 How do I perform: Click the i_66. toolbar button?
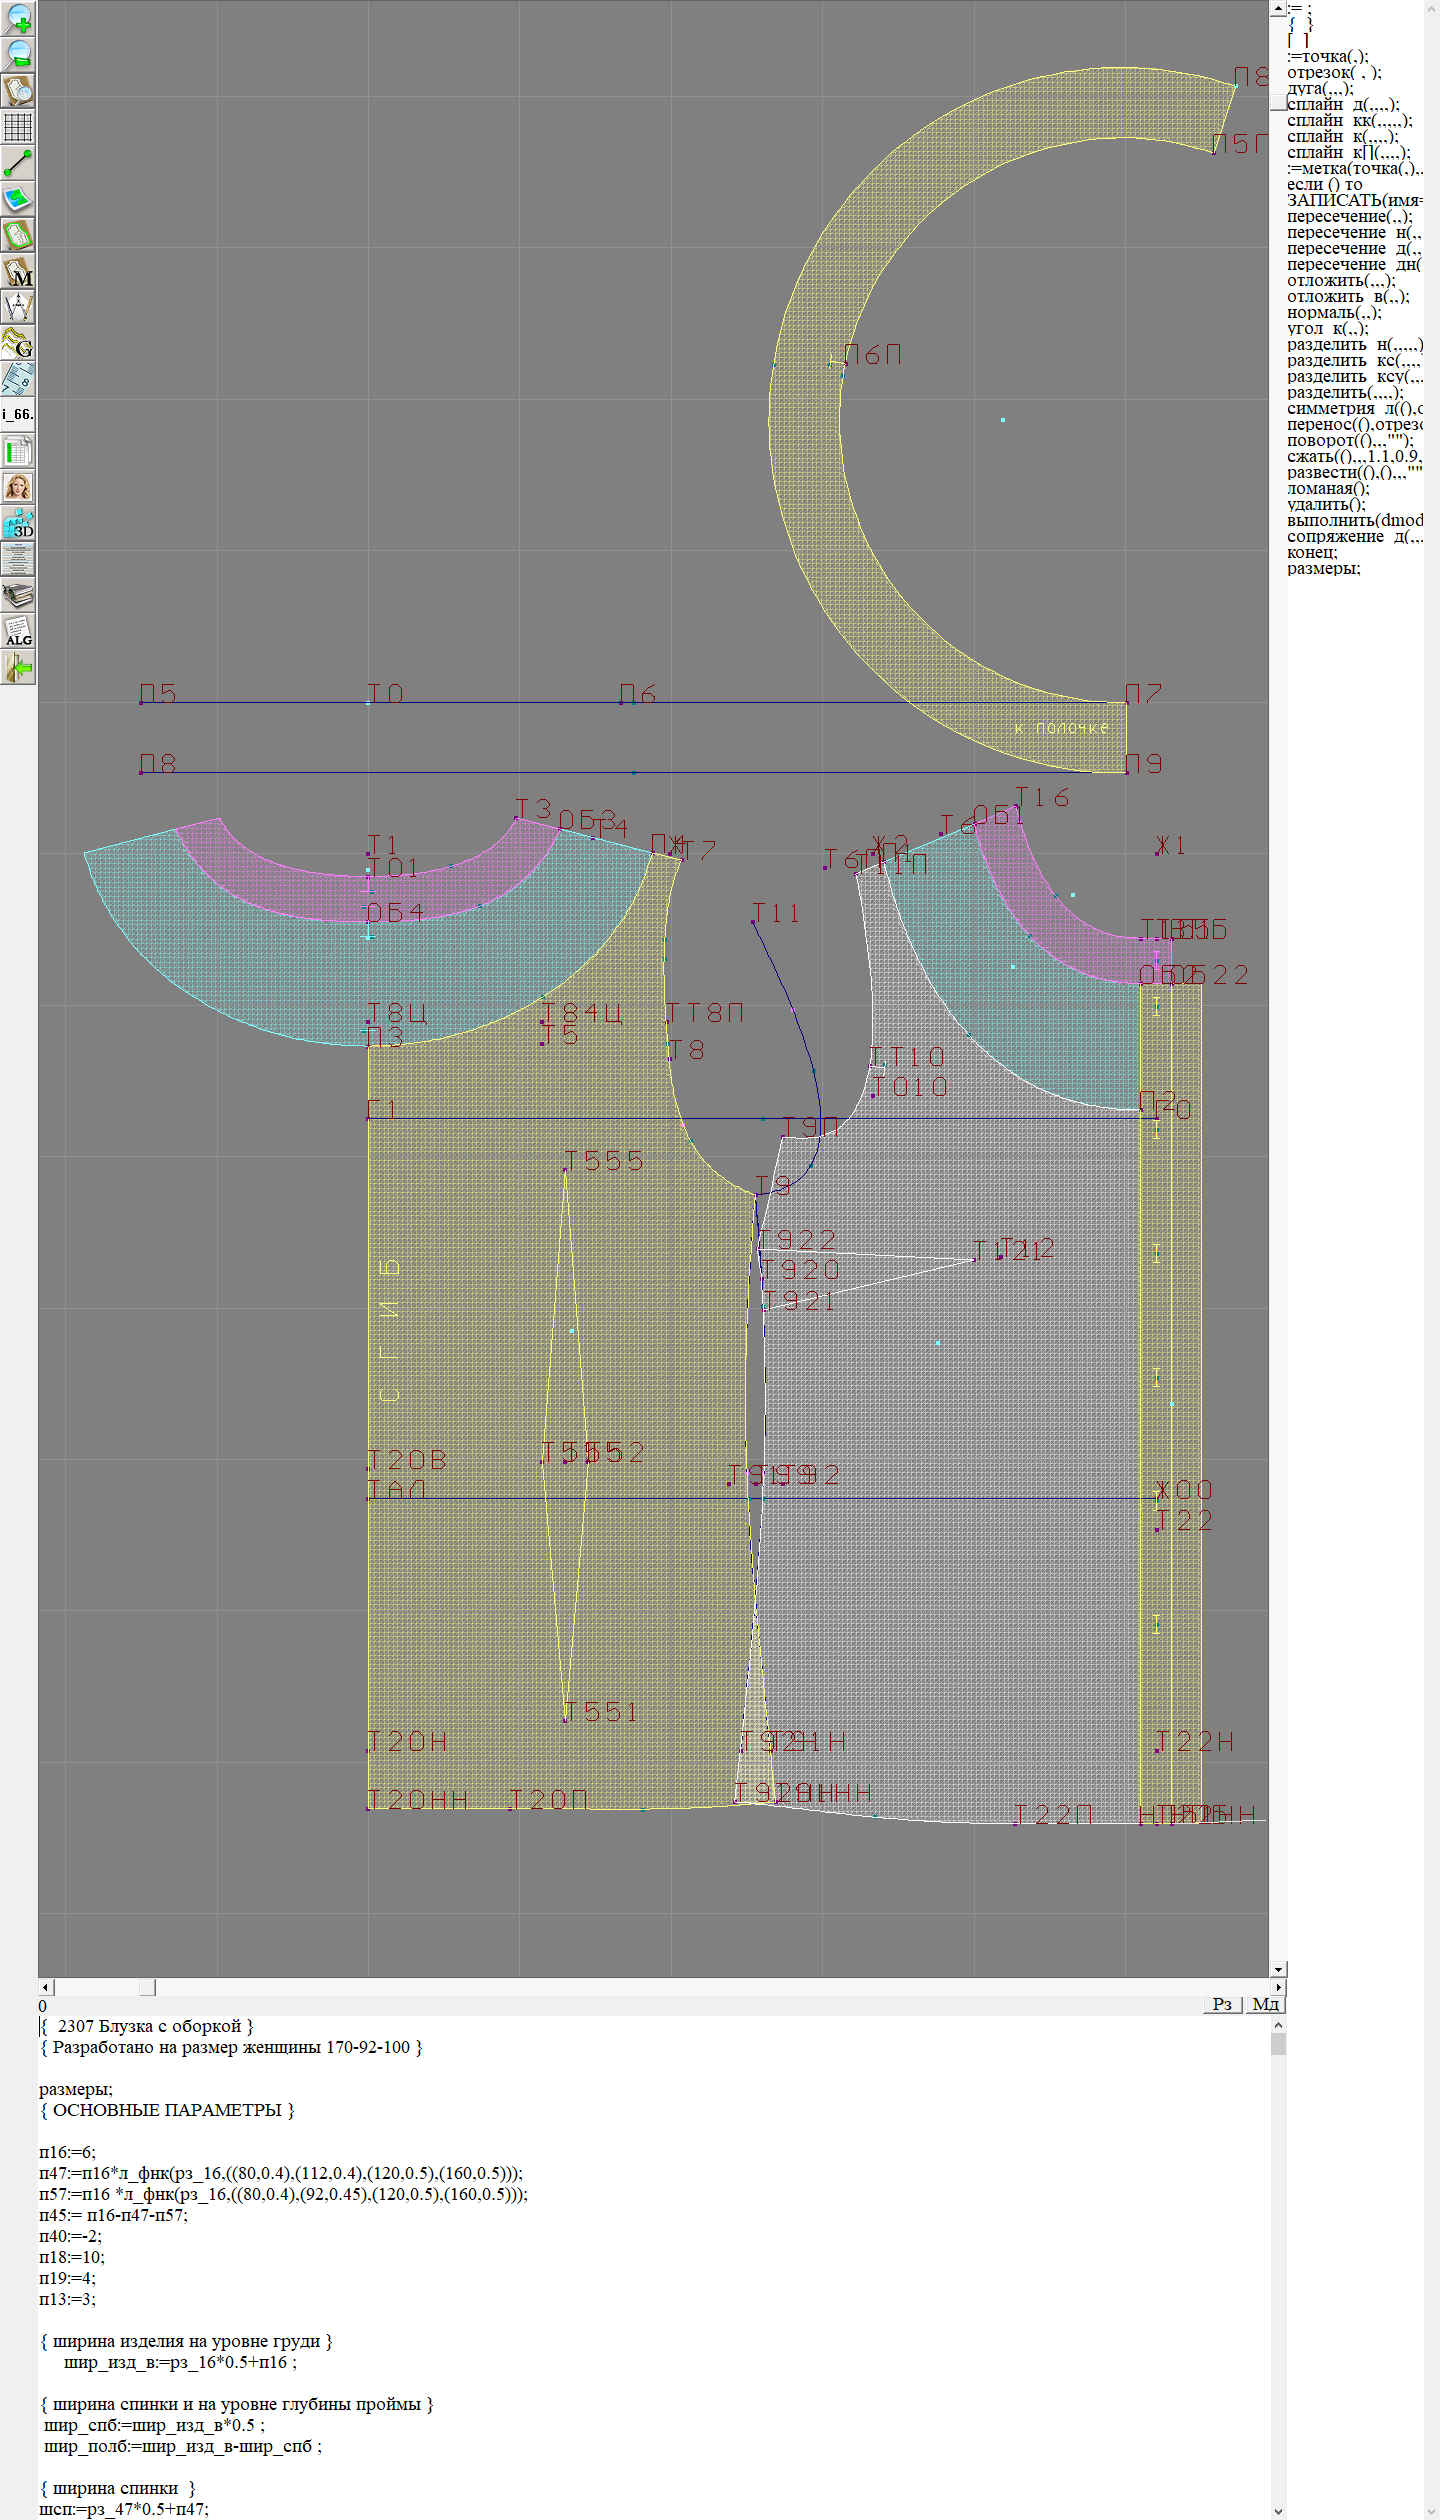[18, 414]
